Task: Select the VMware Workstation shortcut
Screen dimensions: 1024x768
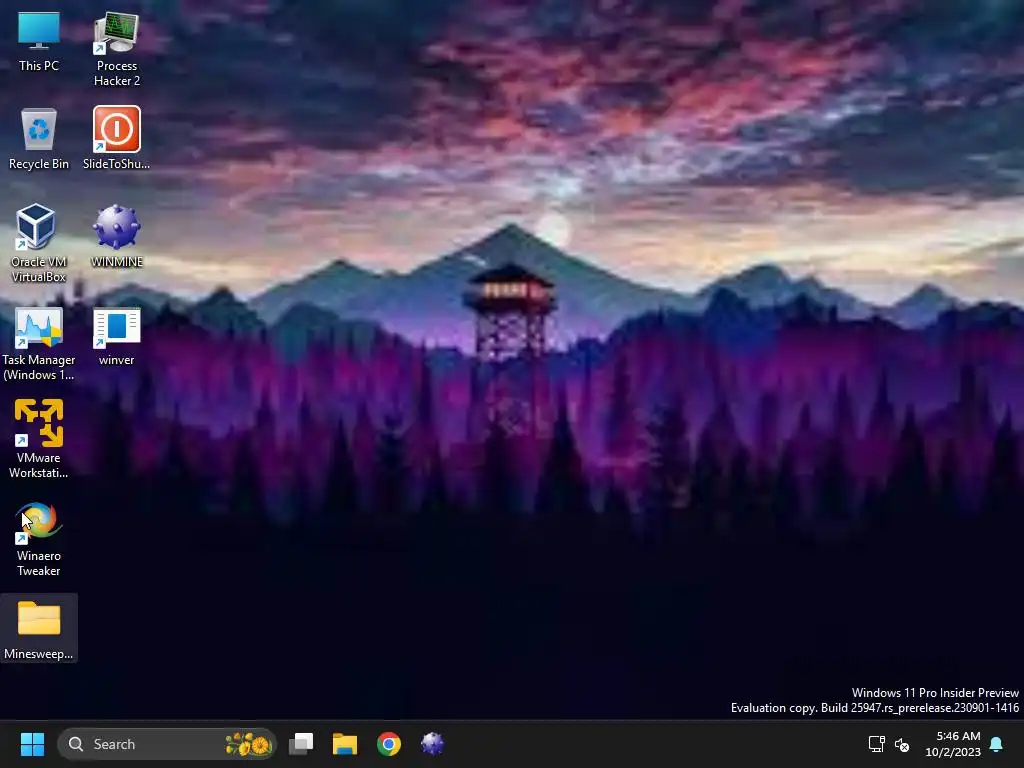Action: pos(39,439)
